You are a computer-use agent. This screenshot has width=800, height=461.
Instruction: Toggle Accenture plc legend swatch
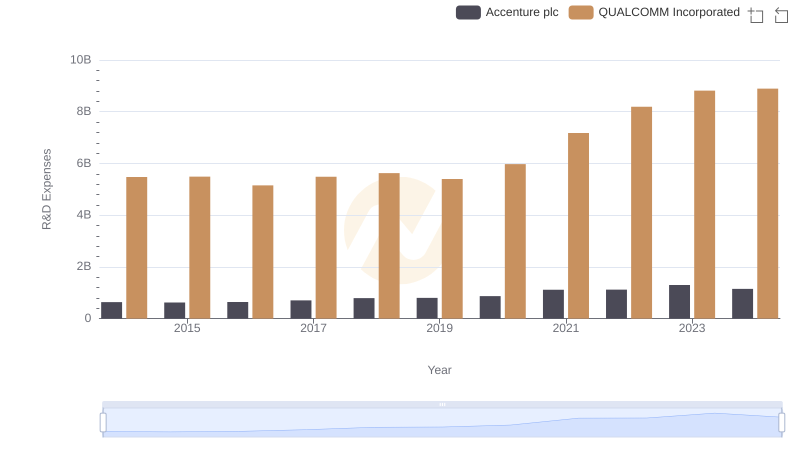point(468,12)
